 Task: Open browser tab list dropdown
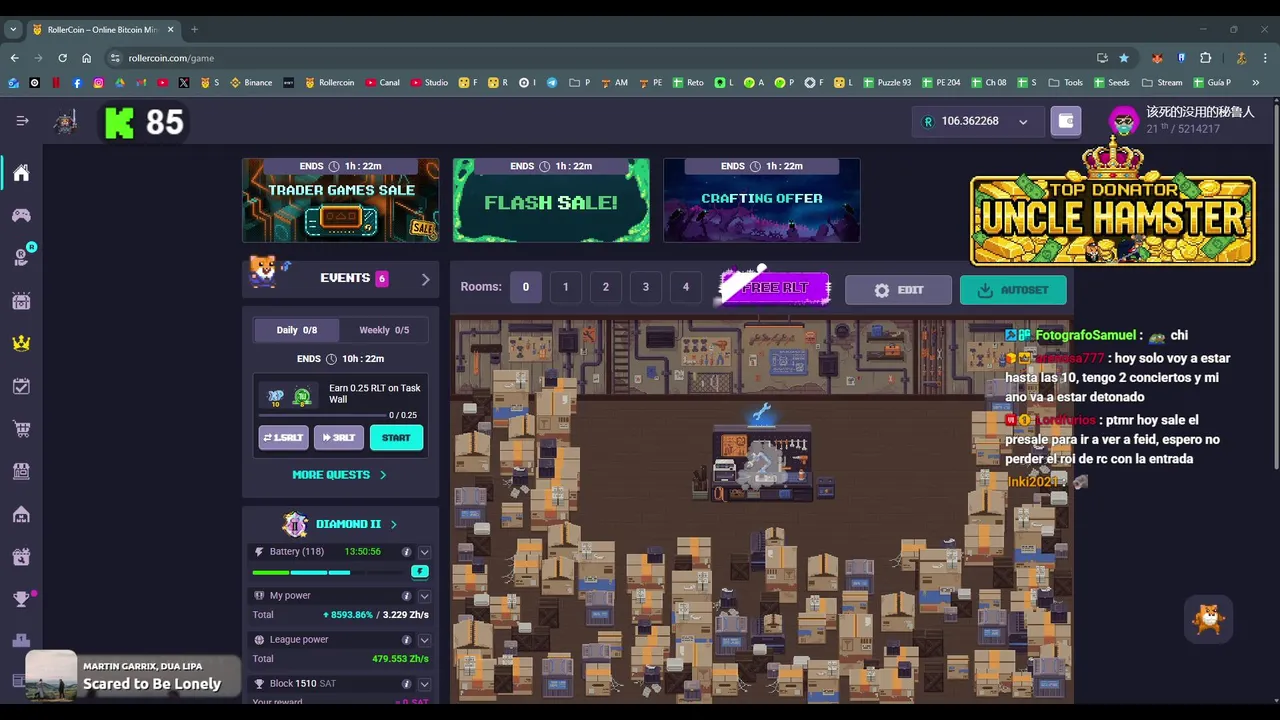point(13,29)
